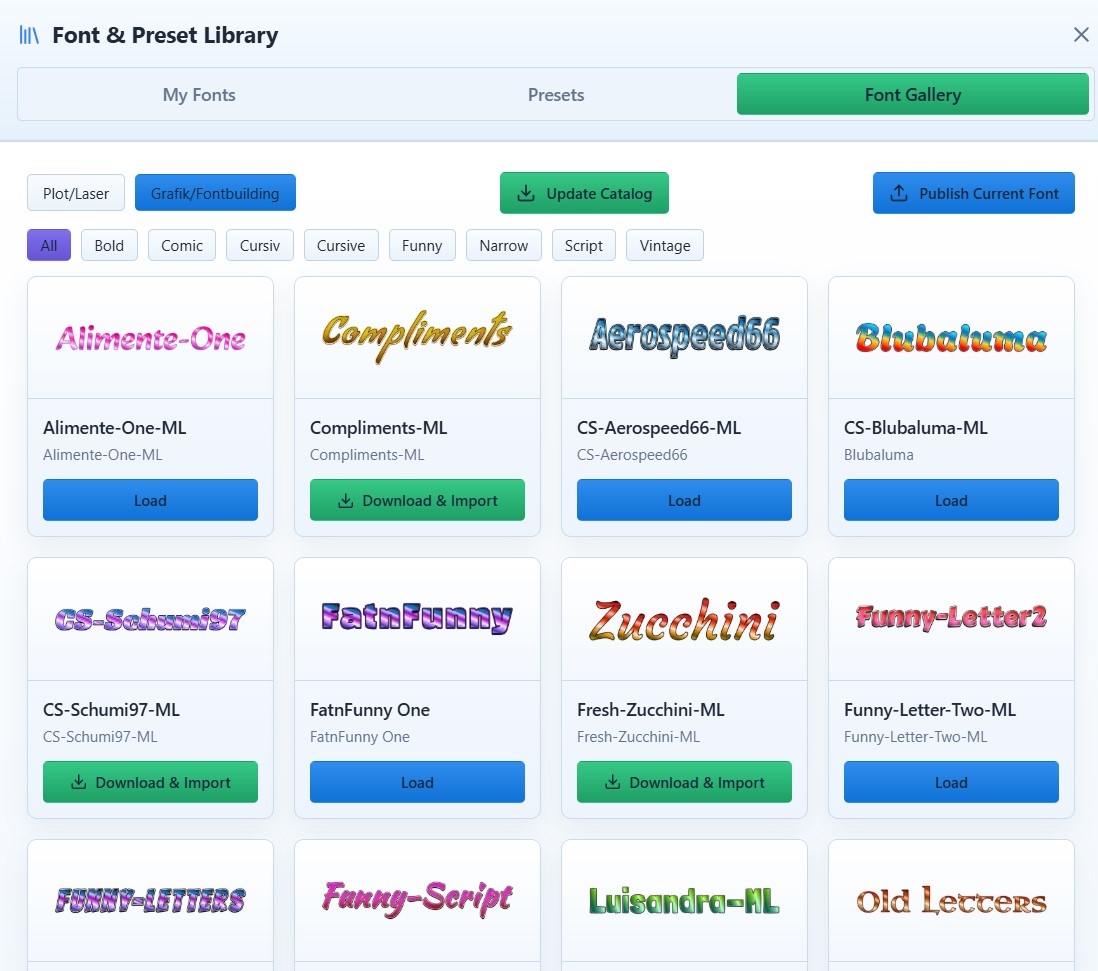Filter the gallery by Vintage tag
This screenshot has height=971, width=1098.
click(664, 245)
